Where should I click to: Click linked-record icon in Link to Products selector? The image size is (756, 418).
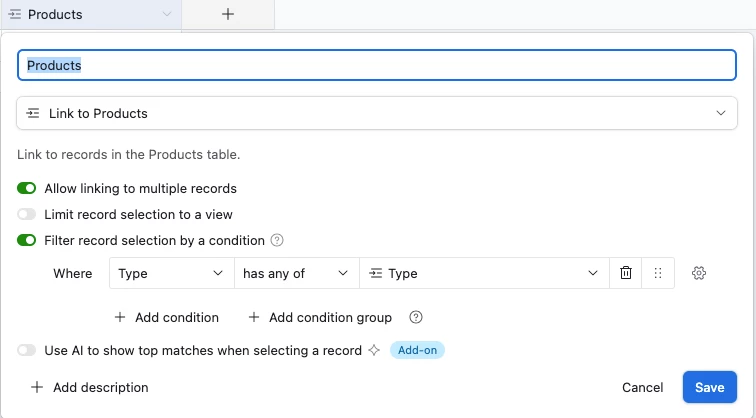click(33, 113)
